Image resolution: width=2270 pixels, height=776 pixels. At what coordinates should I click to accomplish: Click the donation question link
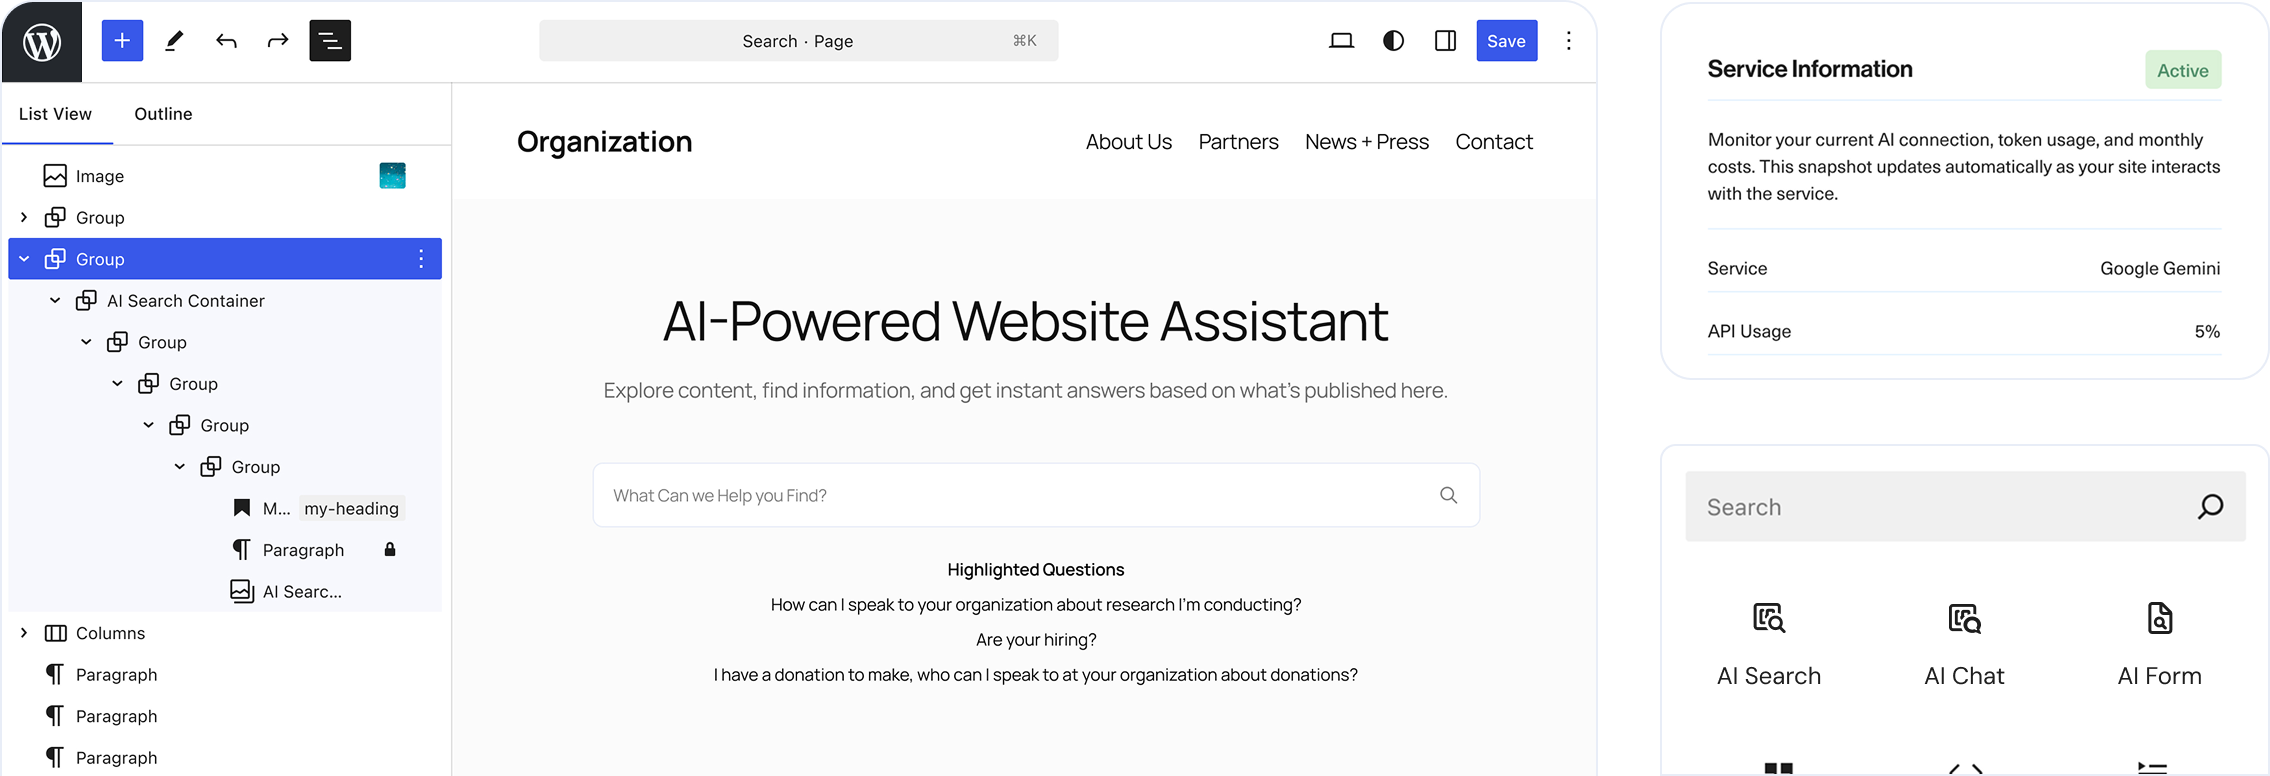pyautogui.click(x=1036, y=675)
